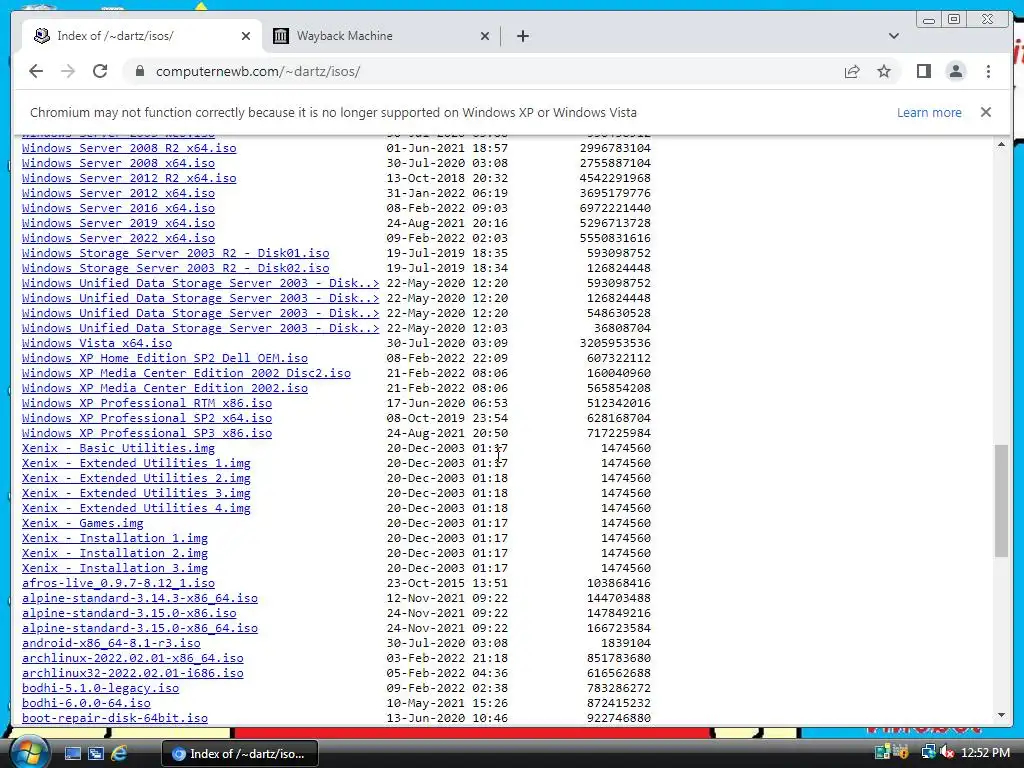1024x768 pixels.
Task: Open a new tab with plus button
Action: 522,36
